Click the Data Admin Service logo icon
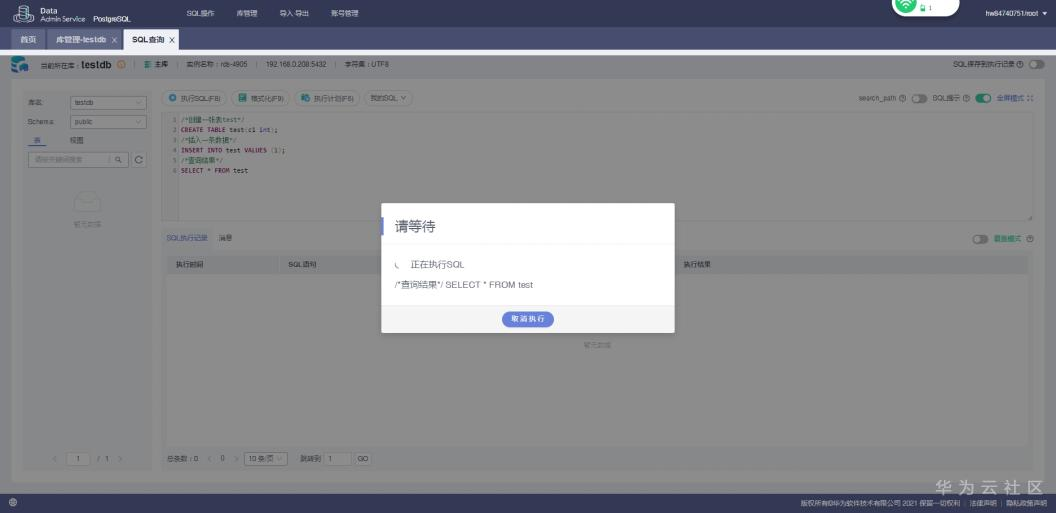The image size is (1056, 513). [24, 13]
